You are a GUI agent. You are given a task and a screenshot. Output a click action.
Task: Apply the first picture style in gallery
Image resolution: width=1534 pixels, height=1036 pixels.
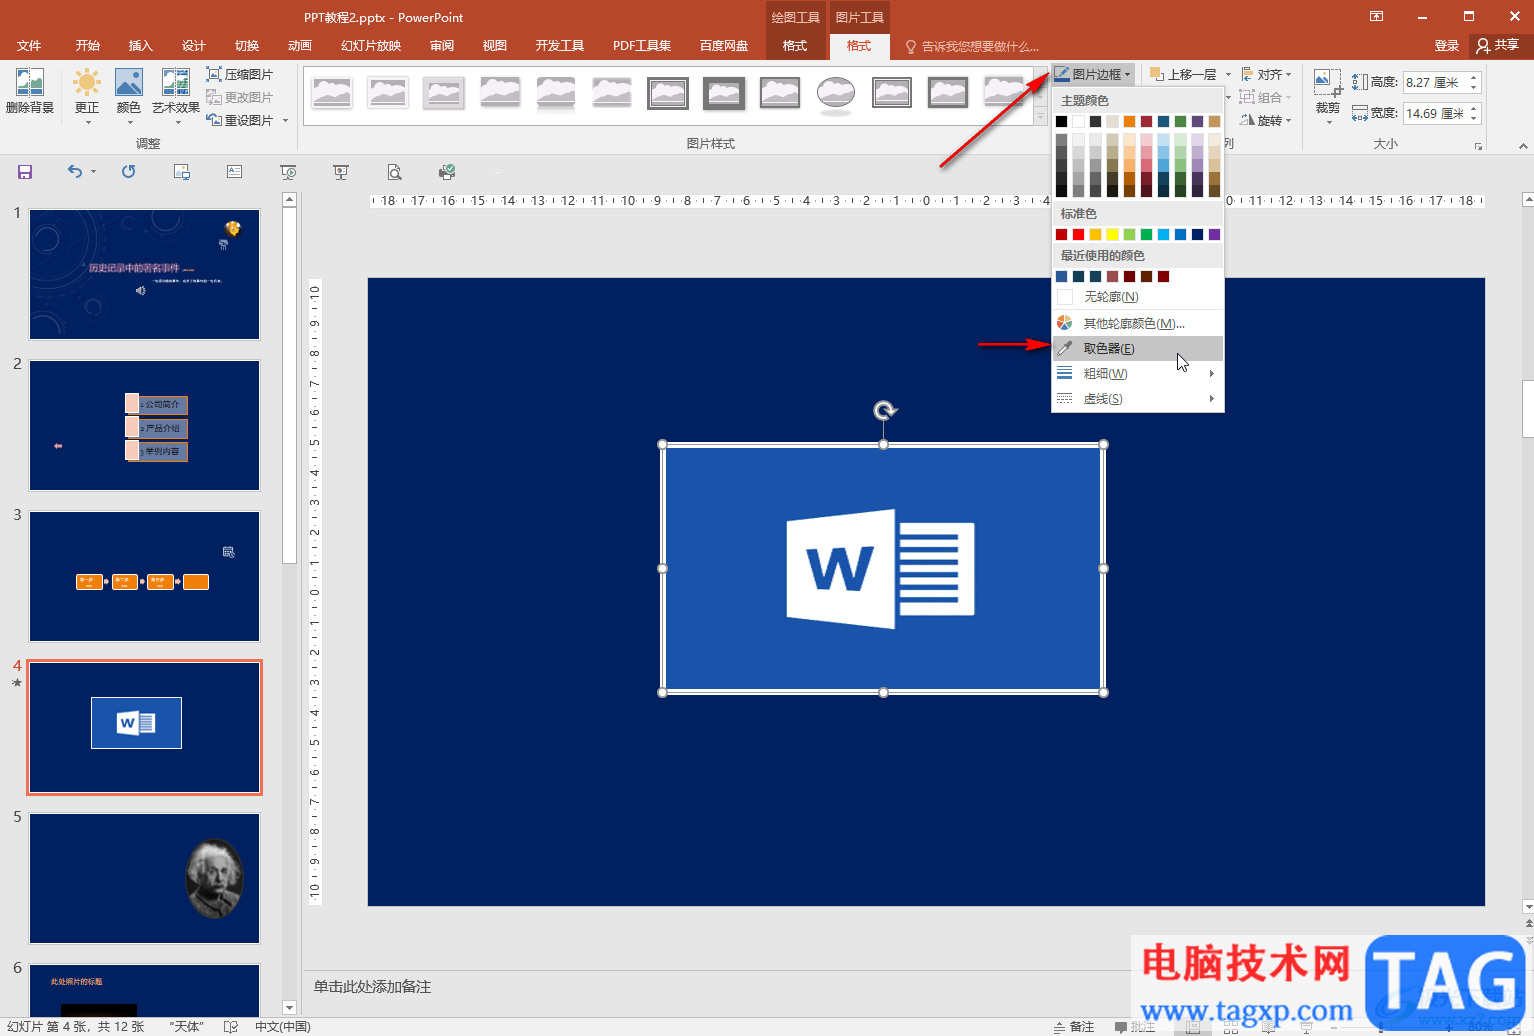(x=332, y=93)
